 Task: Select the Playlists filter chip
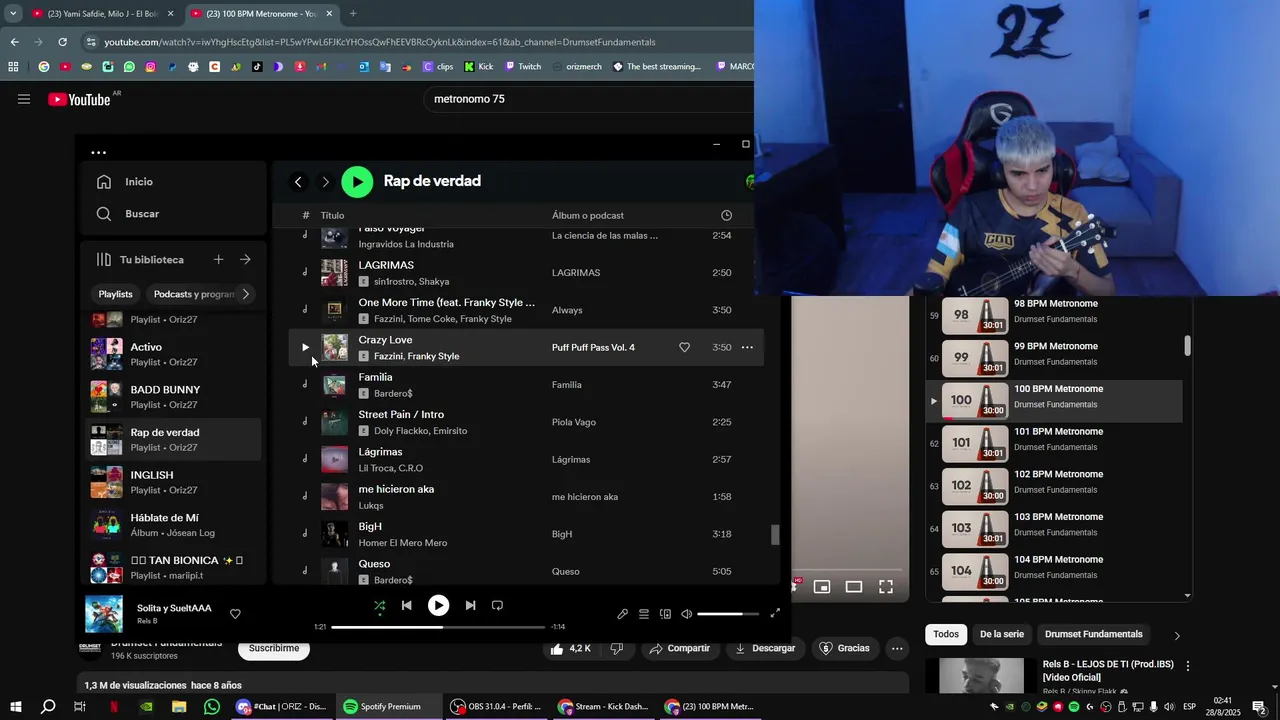tap(115, 294)
